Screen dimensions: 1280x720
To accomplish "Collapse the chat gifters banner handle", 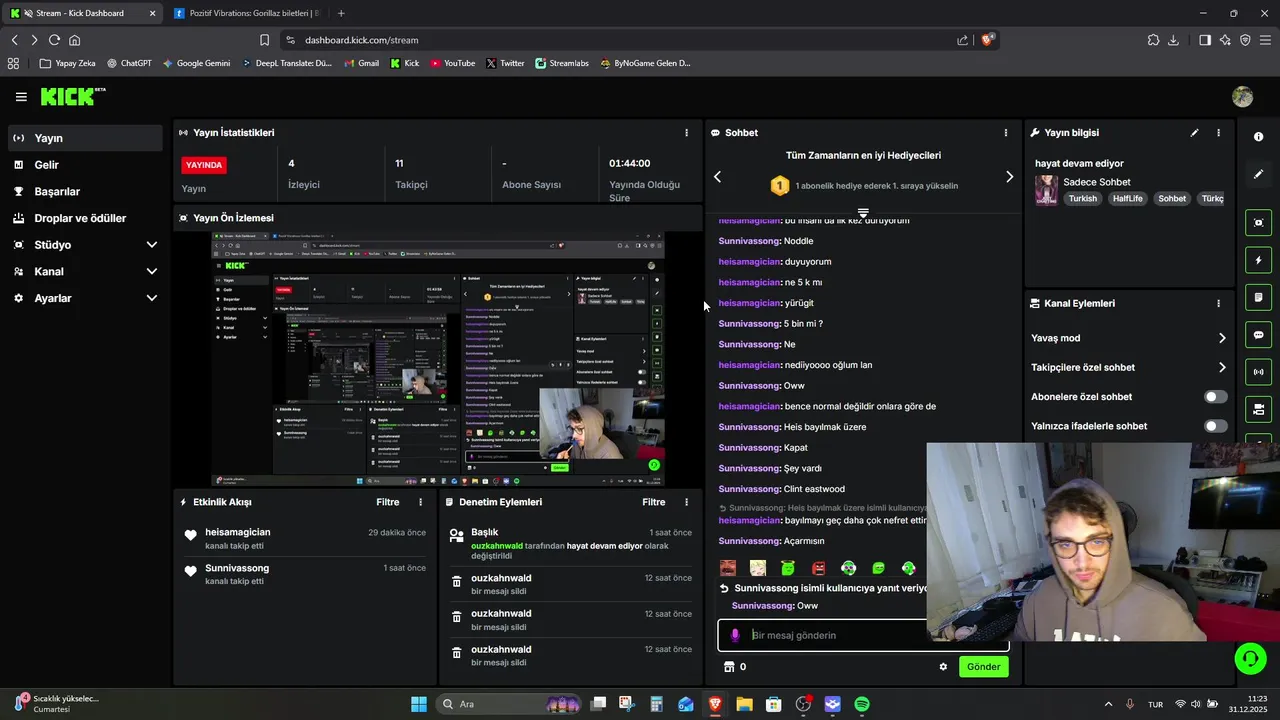I will click(x=863, y=214).
